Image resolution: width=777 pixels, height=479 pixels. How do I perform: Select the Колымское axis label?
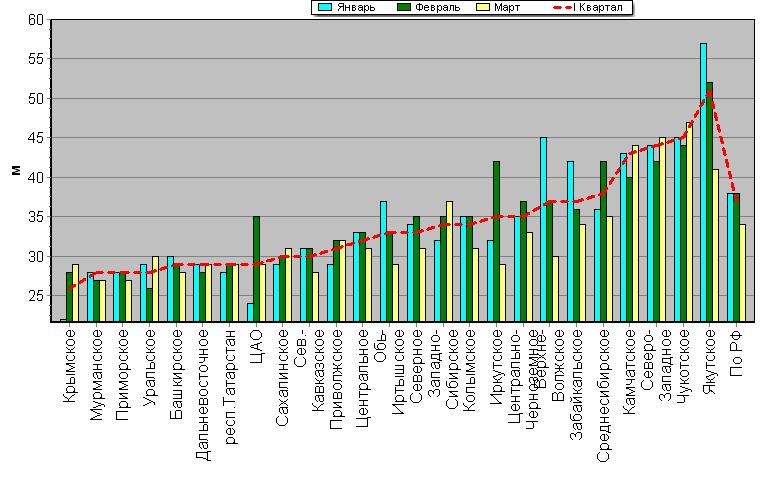click(x=468, y=371)
